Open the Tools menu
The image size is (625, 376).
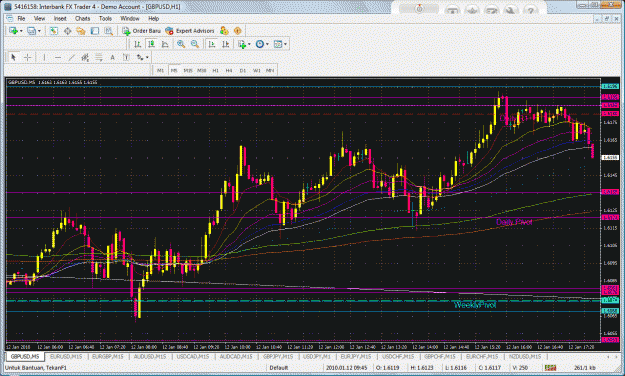[105, 18]
